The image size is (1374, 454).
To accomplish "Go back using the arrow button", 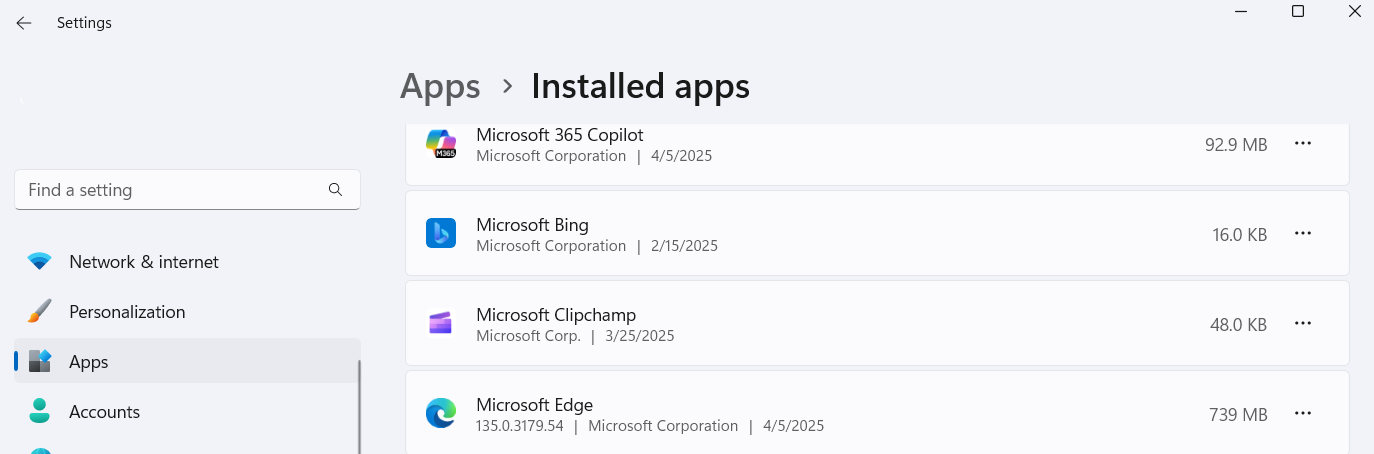I will (24, 23).
